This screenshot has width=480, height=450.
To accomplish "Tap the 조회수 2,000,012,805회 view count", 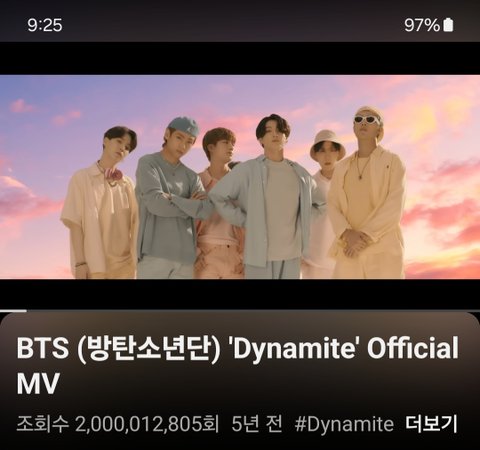I will pos(118,424).
